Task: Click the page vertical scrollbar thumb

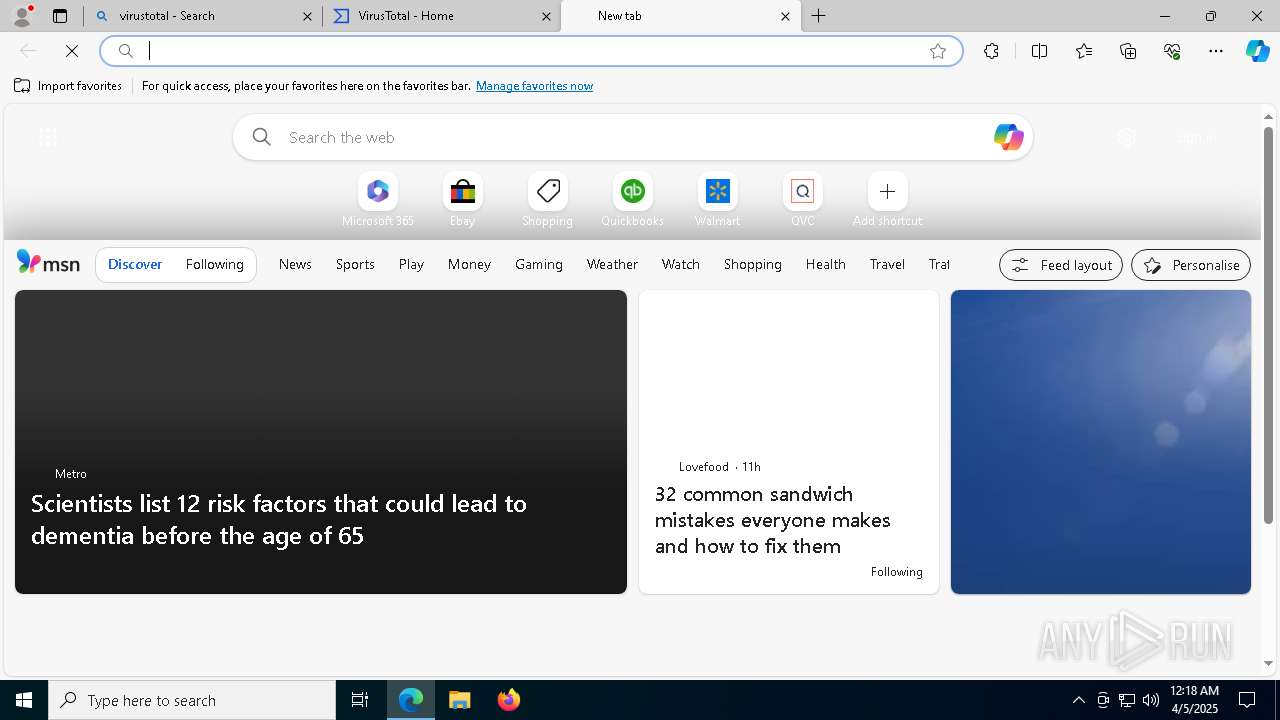Action: tap(1269, 325)
